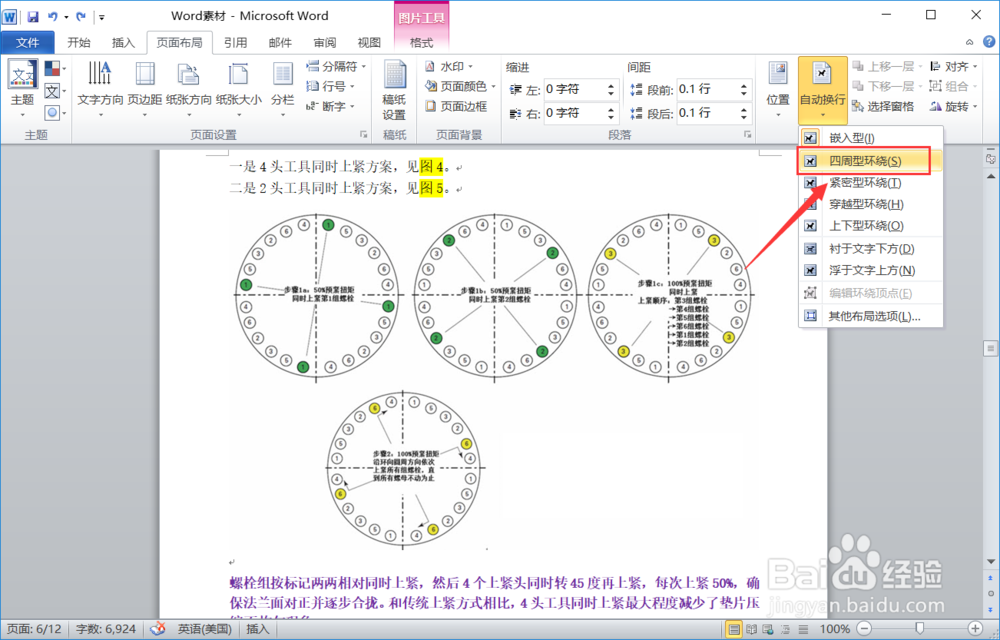The height and width of the screenshot is (640, 1000).
Task: Open customize quick access toolbar dropdown
Action: coord(101,17)
